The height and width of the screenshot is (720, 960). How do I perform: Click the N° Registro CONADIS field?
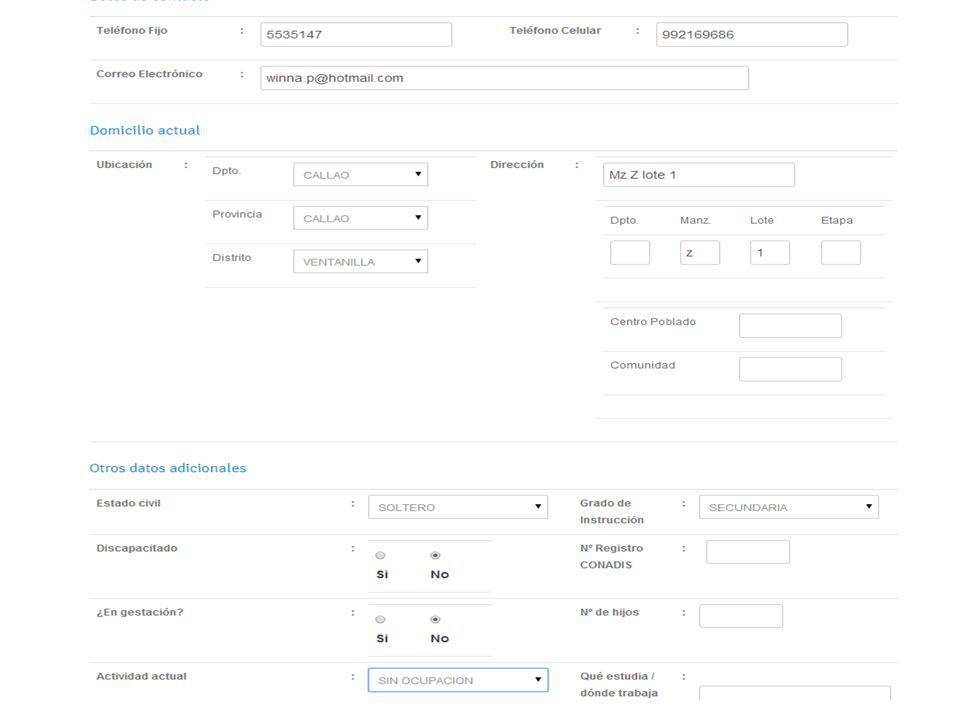coord(748,552)
